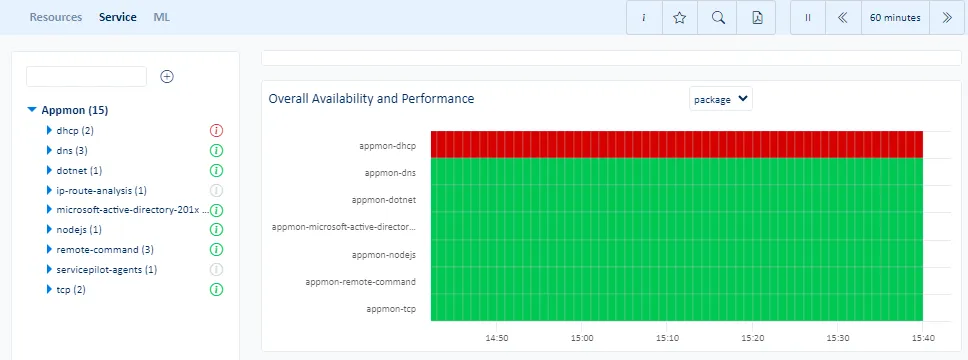
Task: Expand the tcp (2) node
Action: 49,289
